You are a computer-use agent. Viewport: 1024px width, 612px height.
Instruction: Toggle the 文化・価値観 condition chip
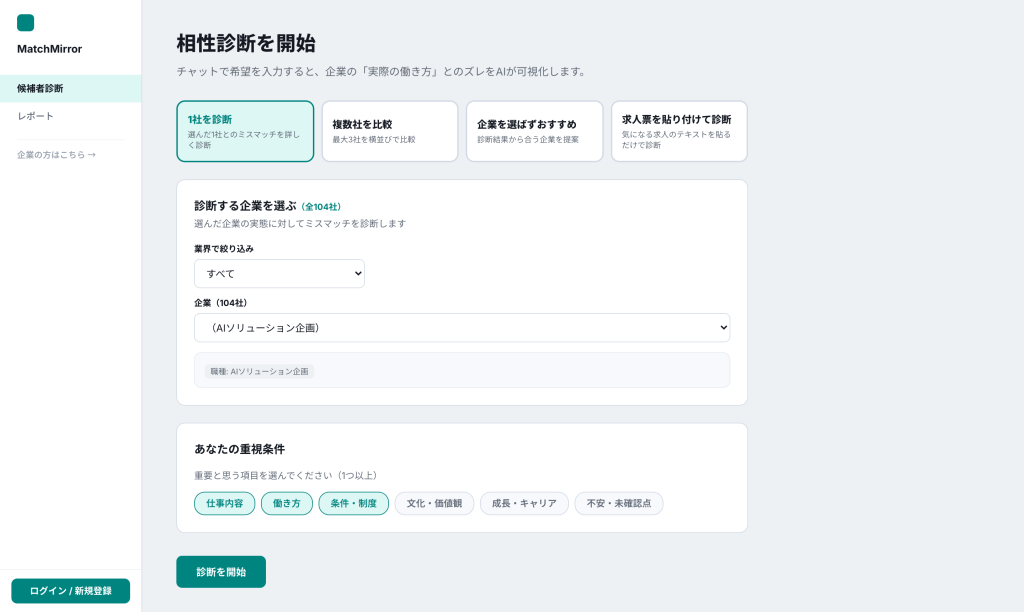click(x=434, y=504)
